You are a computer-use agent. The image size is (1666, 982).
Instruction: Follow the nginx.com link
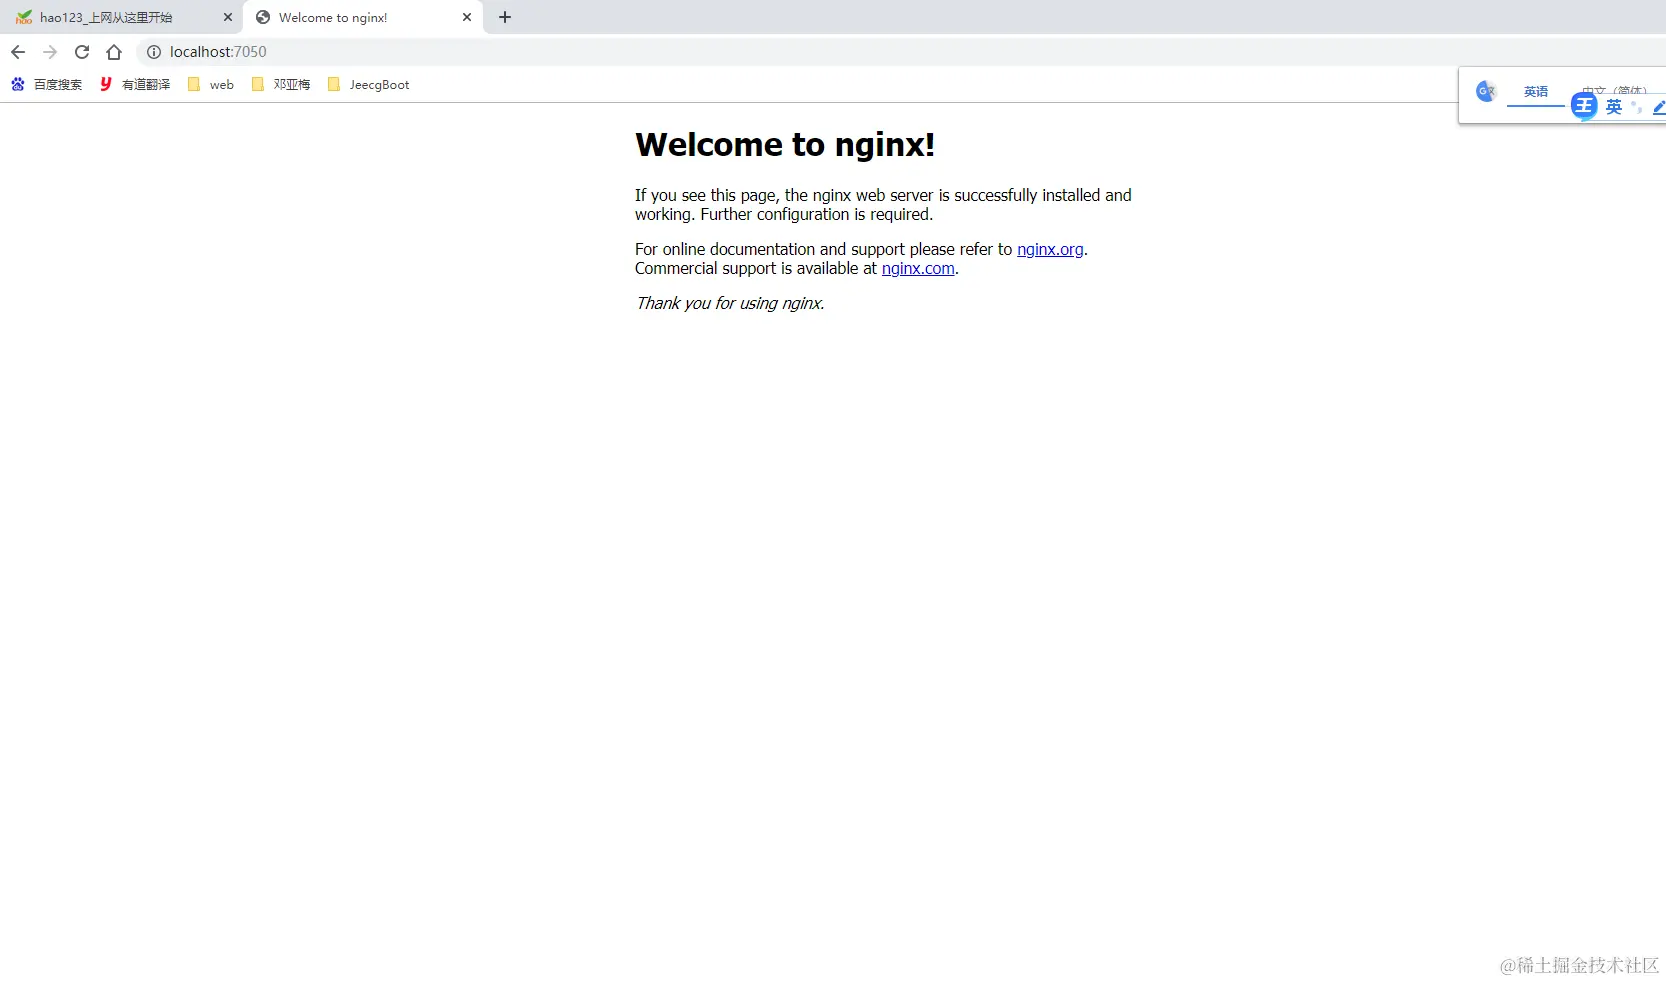coord(918,268)
